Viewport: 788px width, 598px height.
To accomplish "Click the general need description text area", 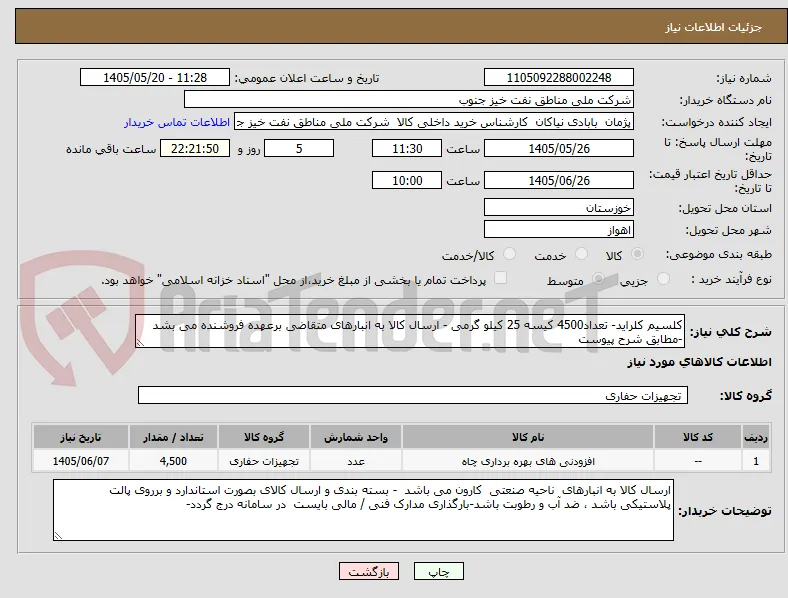I will 410,331.
